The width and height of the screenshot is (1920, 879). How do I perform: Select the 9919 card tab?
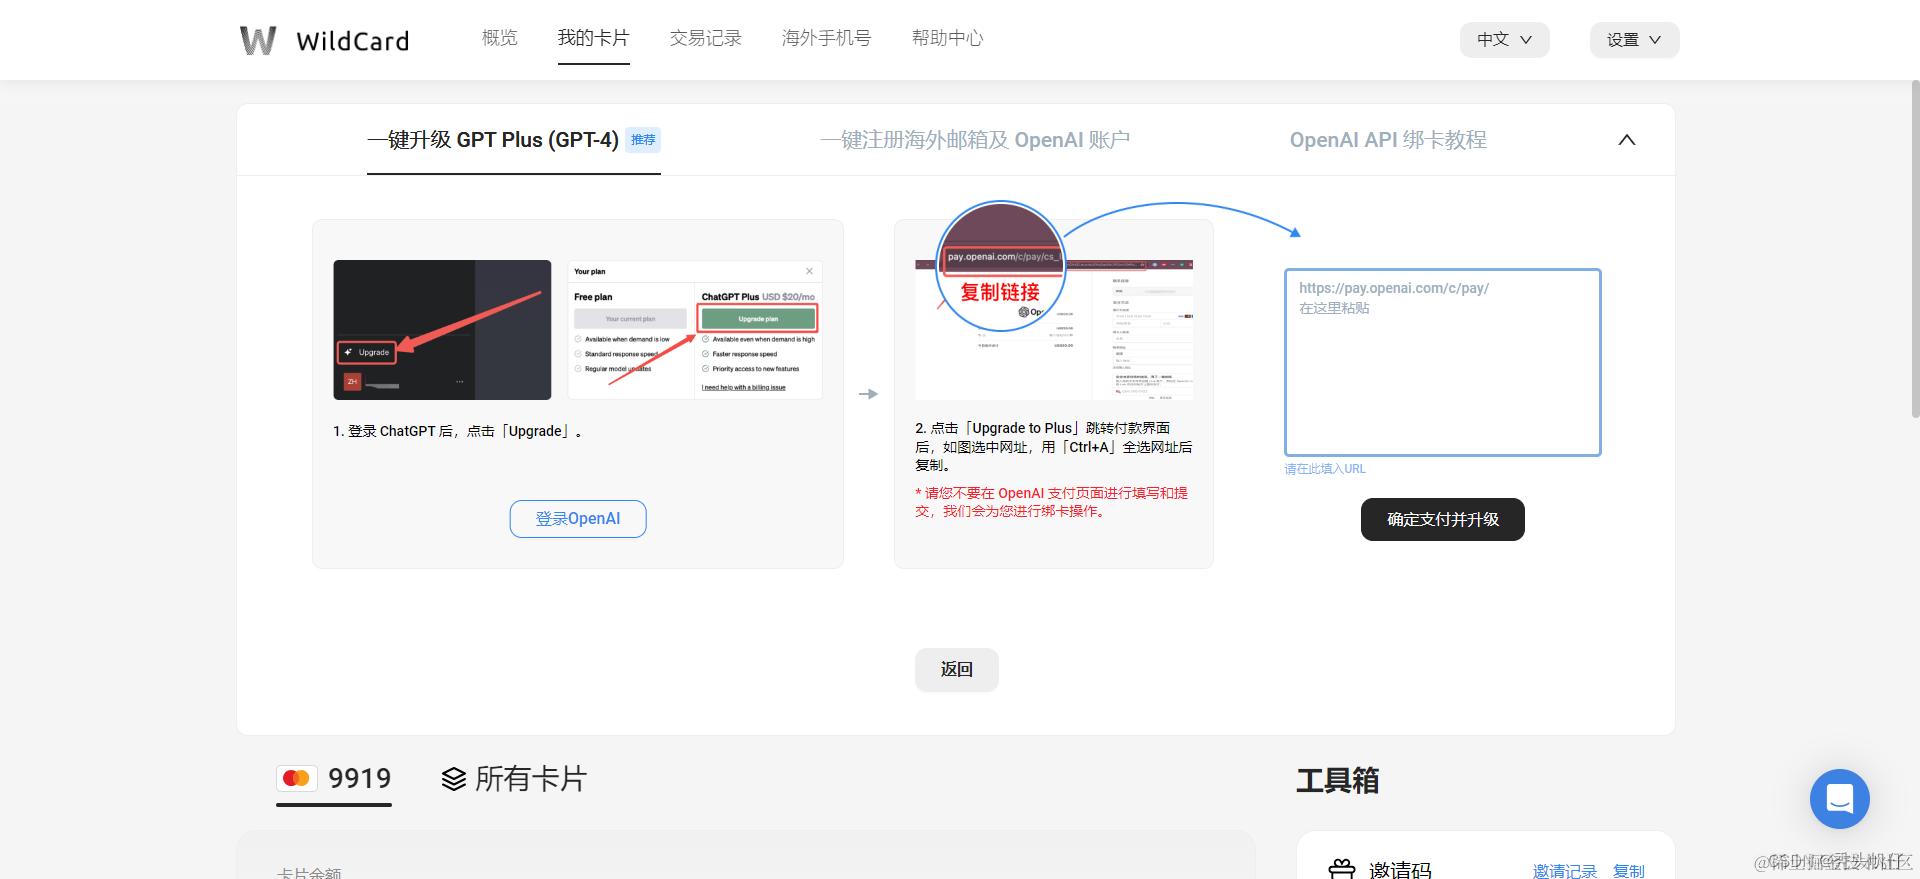coord(334,779)
